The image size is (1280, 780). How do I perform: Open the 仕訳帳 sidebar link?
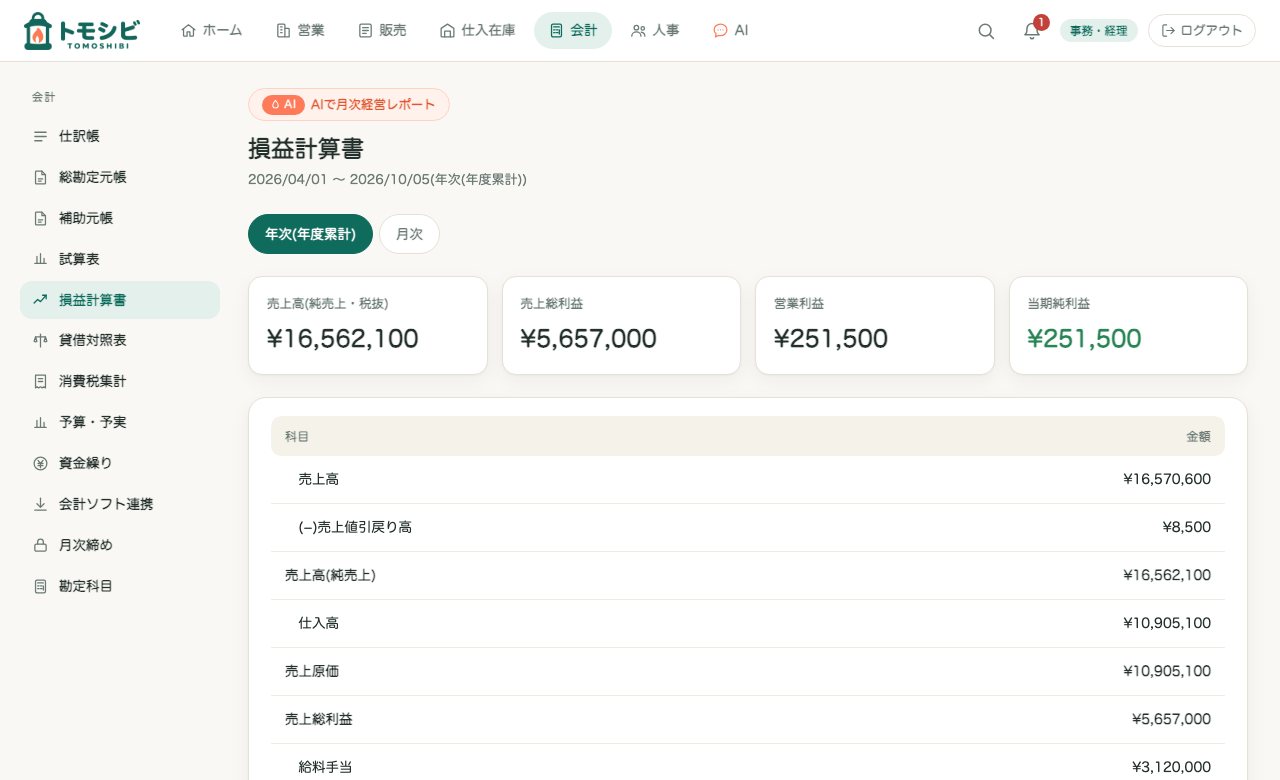point(120,136)
